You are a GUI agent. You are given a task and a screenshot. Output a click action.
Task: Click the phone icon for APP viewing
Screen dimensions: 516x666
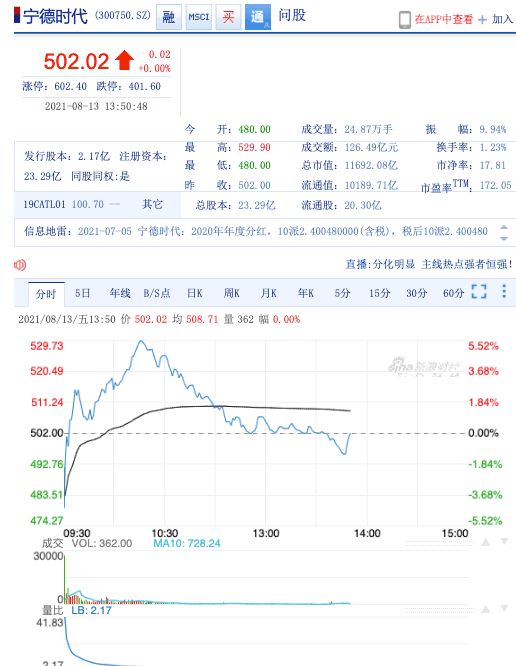click(x=405, y=20)
